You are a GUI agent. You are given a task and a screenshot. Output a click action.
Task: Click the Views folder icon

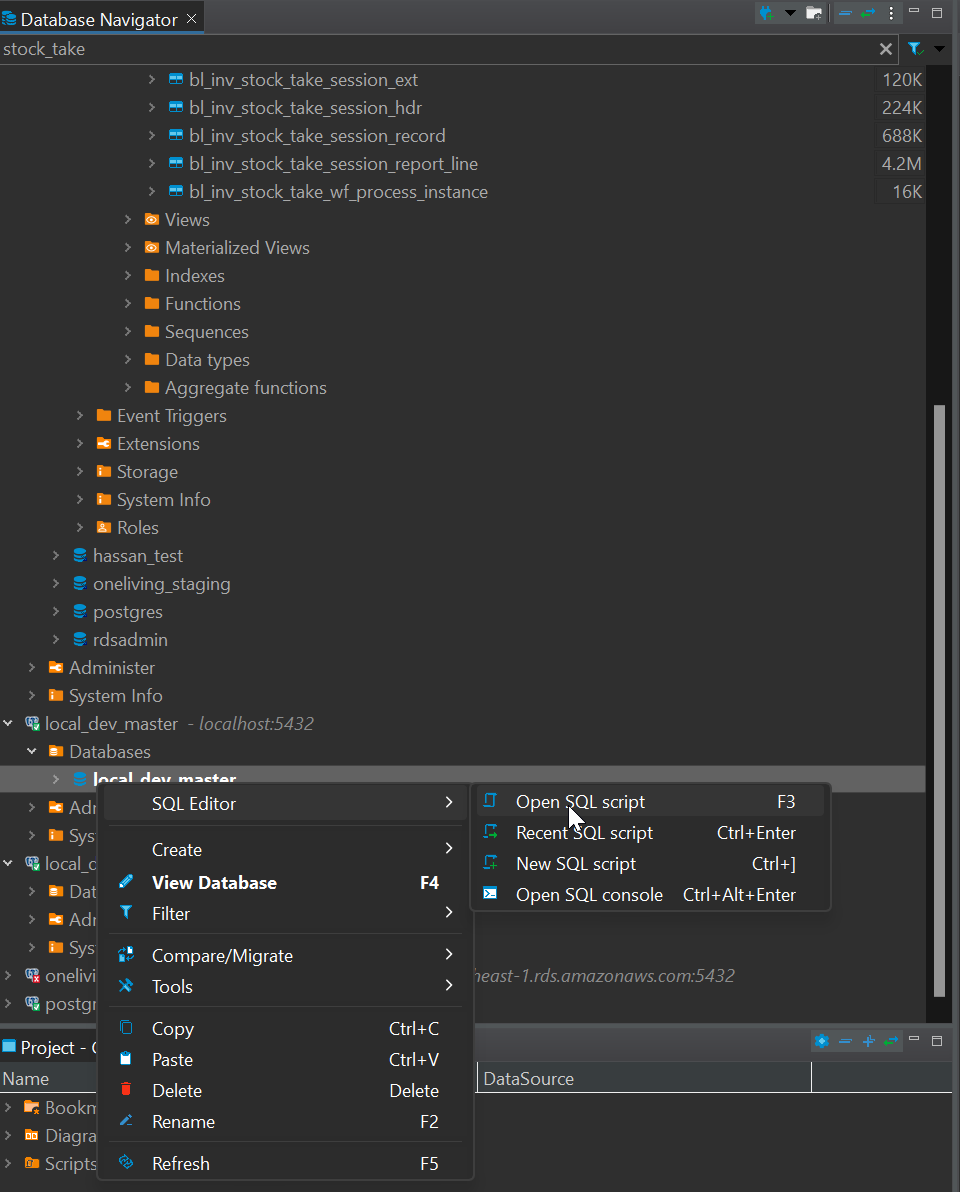(x=152, y=220)
